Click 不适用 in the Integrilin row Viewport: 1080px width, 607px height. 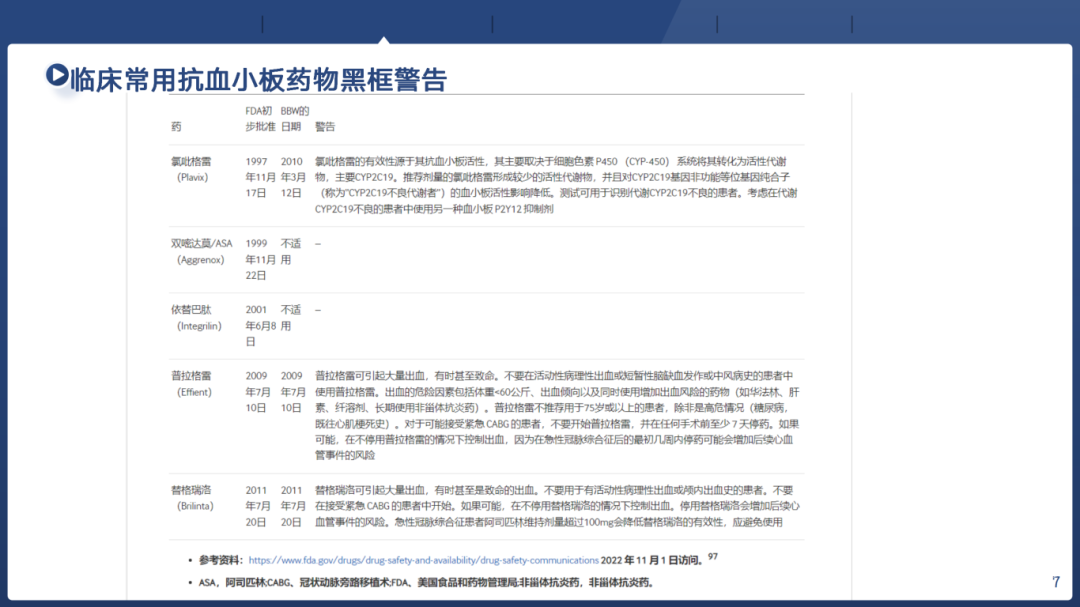pyautogui.click(x=291, y=318)
